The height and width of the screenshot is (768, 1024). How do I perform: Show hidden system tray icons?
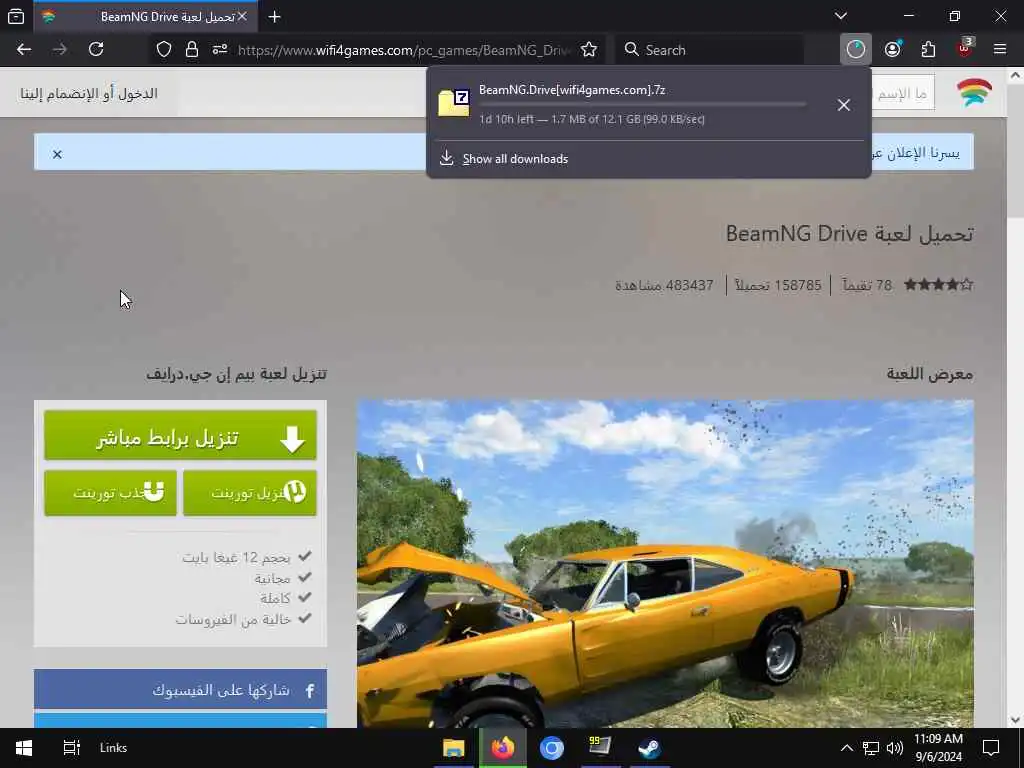[x=846, y=748]
